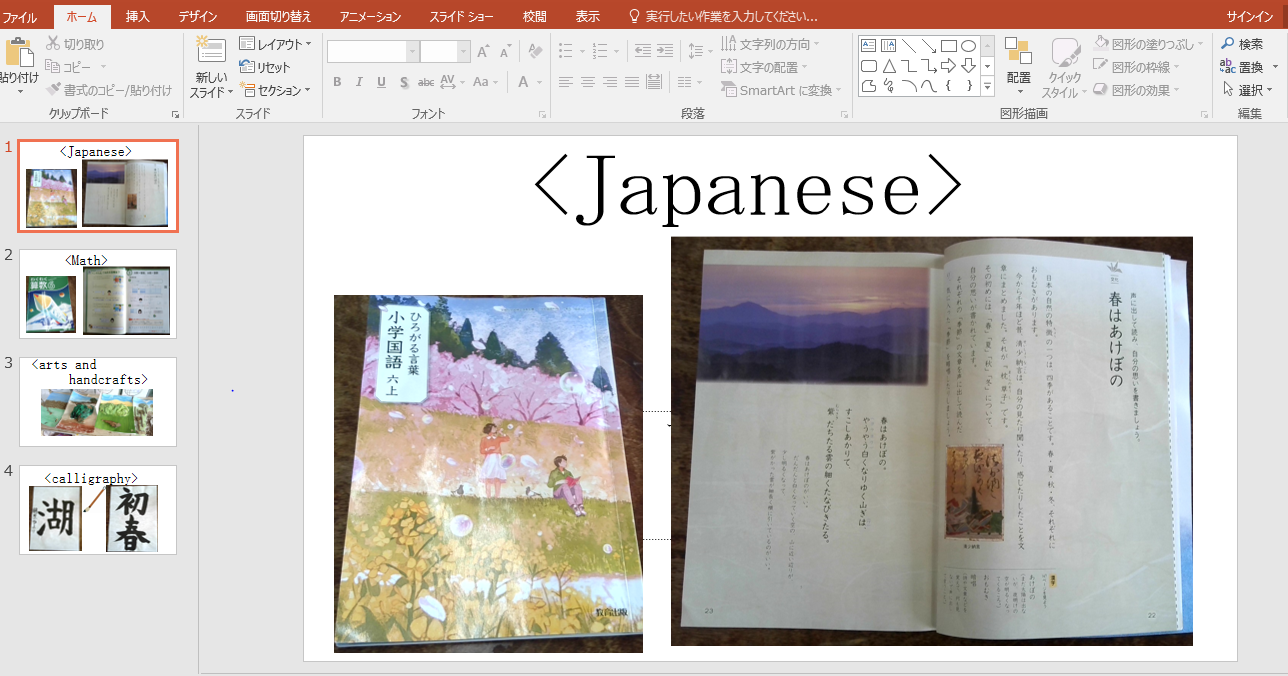Expand the shapes gallery with More arrow
The height and width of the screenshot is (676, 1288).
(x=988, y=87)
